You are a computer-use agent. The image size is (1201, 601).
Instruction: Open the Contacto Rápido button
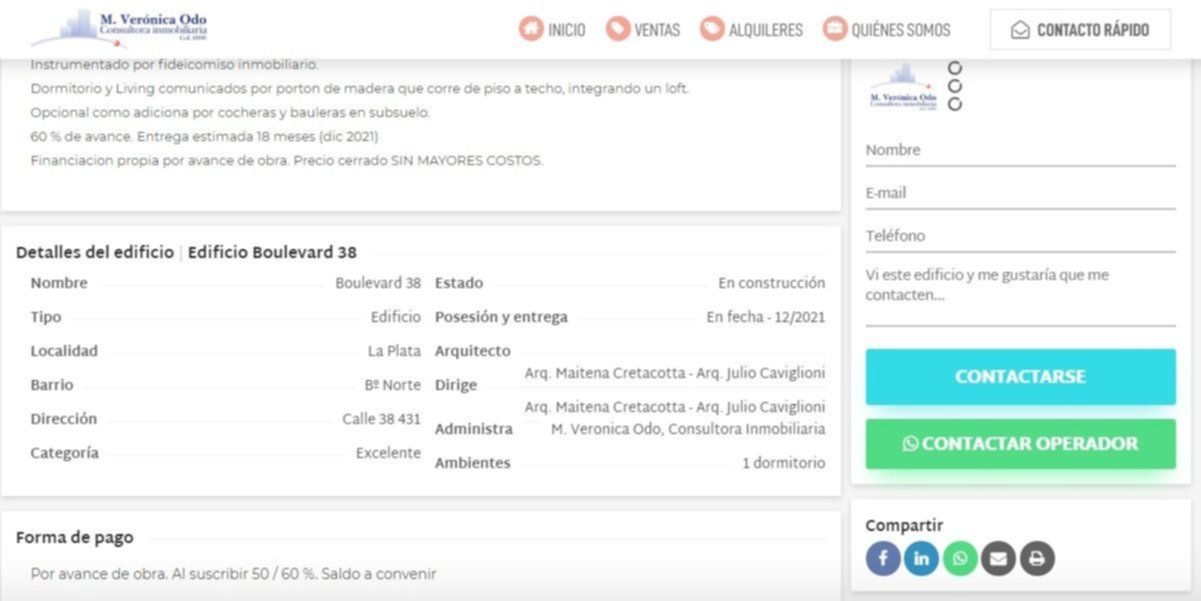pos(1079,30)
